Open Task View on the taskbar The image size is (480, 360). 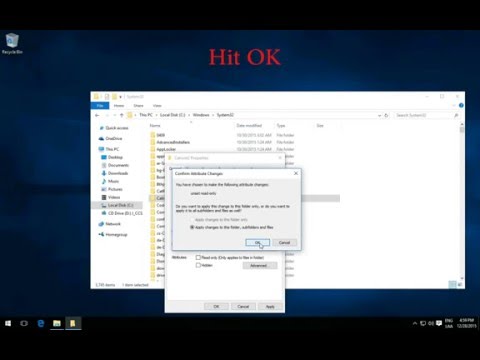tap(24, 323)
